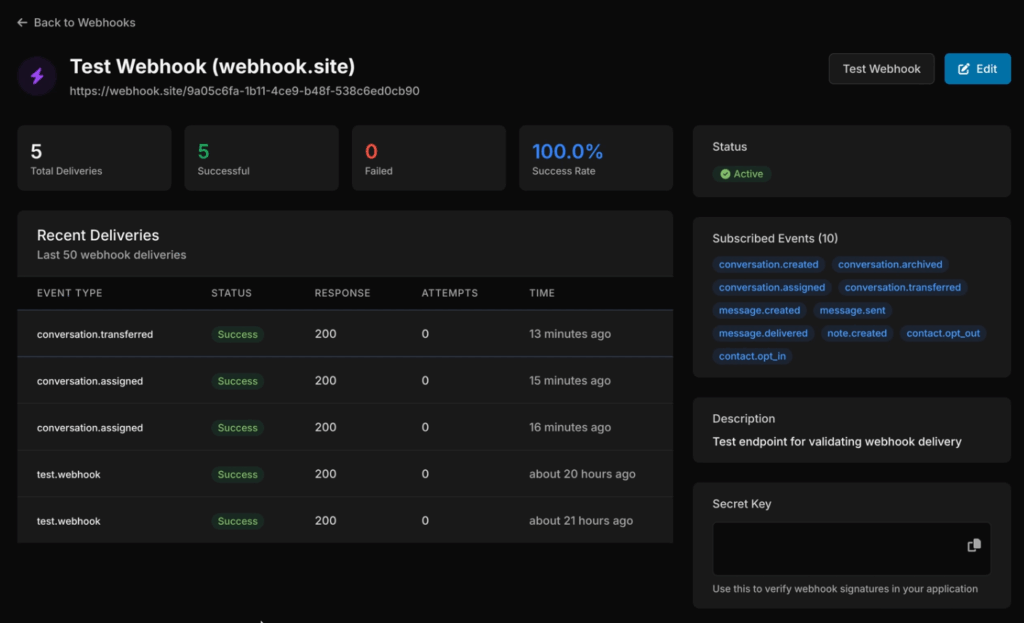Click the purple lightning bolt webhook icon
The height and width of the screenshot is (623, 1024).
[37, 76]
